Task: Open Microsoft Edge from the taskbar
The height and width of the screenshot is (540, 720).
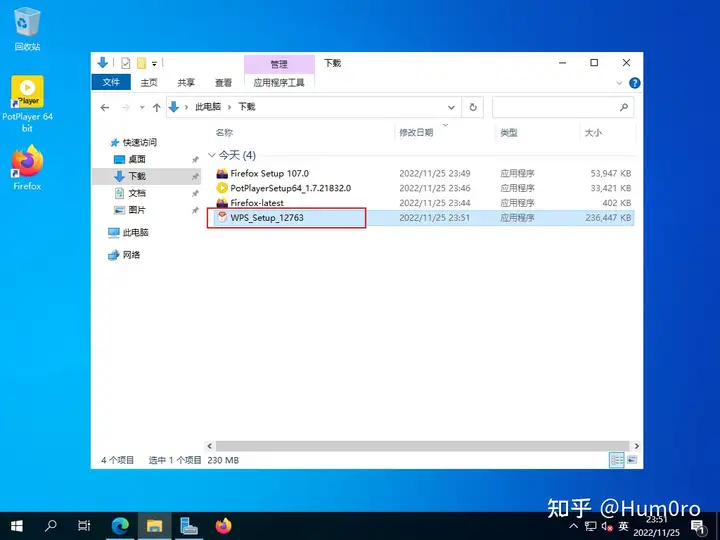Action: (120, 526)
